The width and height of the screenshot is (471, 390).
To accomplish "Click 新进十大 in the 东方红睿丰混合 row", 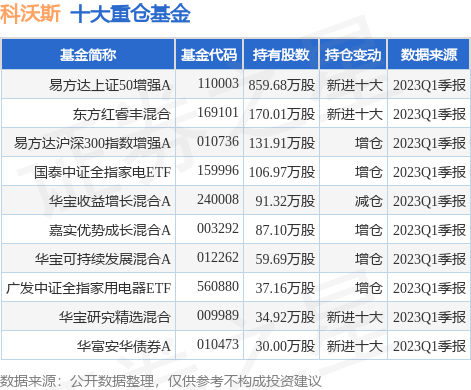I will (354, 114).
